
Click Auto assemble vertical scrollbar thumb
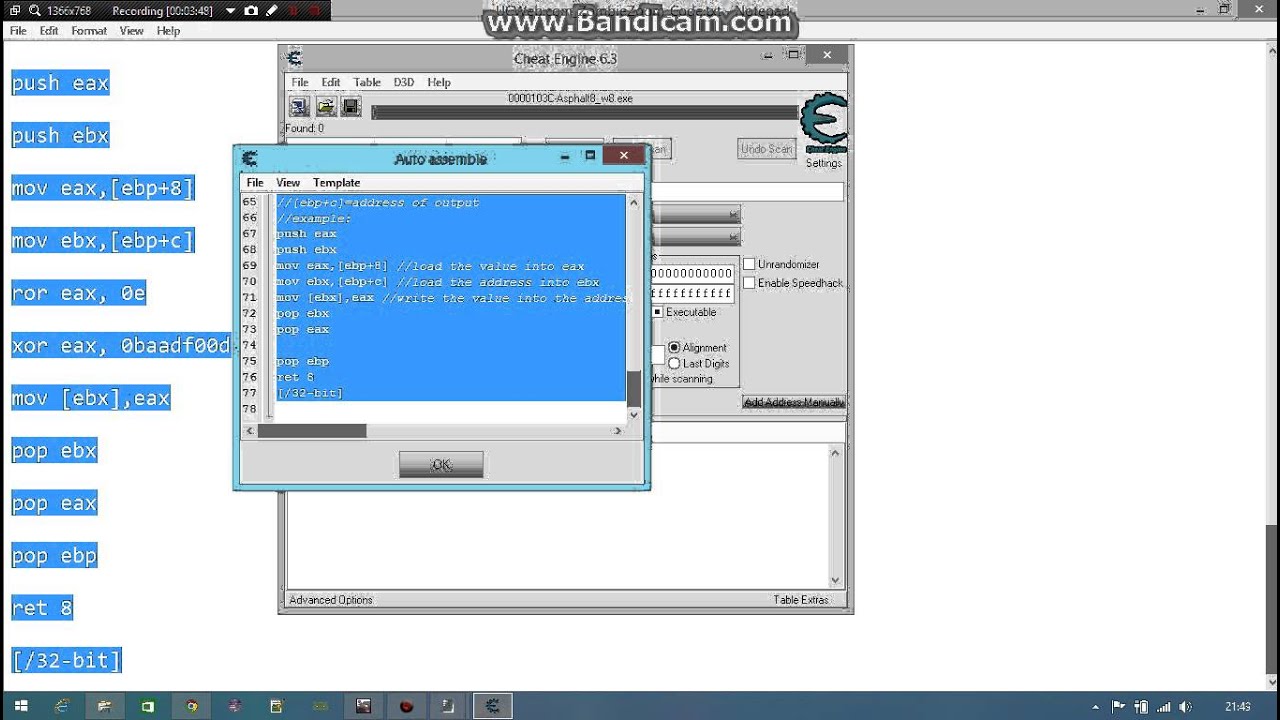click(x=633, y=388)
